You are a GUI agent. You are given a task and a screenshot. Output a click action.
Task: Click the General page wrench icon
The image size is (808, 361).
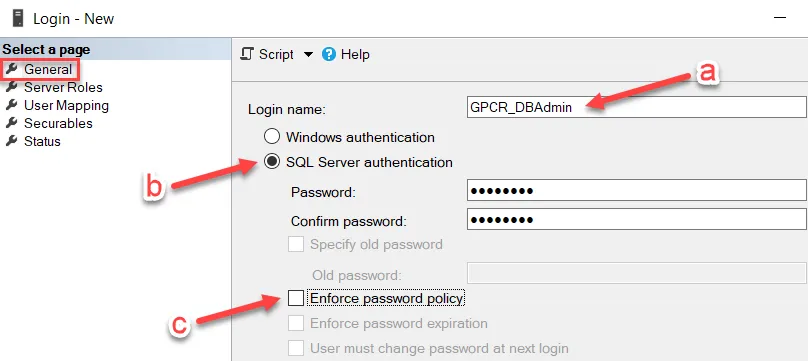(12, 68)
